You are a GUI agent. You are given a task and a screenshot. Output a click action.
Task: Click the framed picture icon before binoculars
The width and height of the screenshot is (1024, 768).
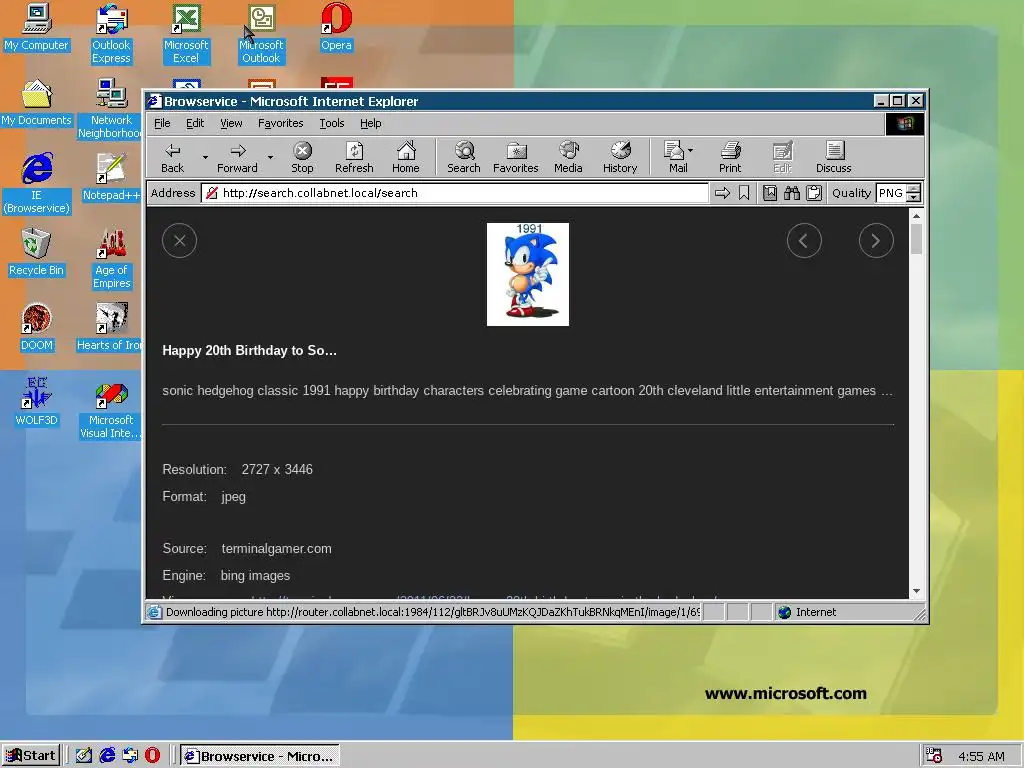[x=770, y=193]
